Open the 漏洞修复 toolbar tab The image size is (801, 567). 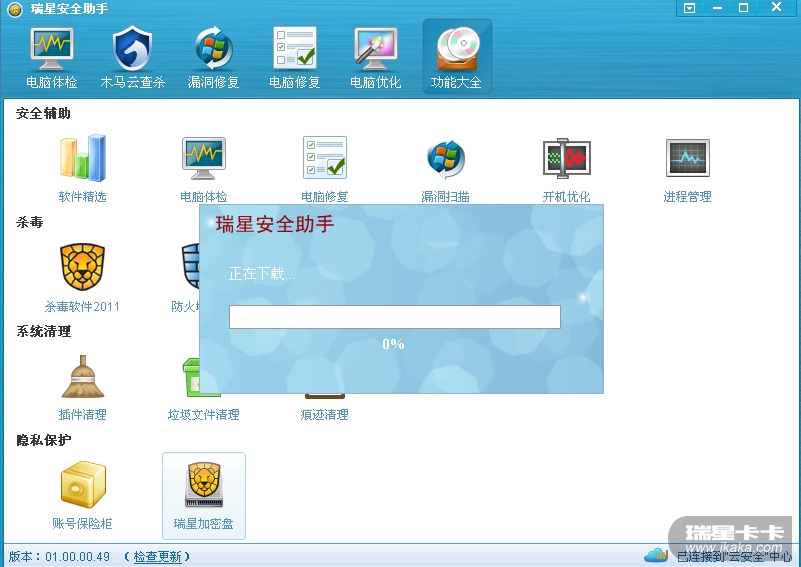pyautogui.click(x=214, y=58)
